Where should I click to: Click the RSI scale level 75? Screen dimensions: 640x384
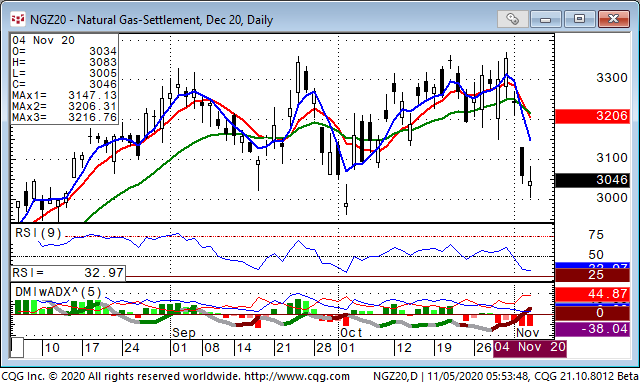pos(596,235)
